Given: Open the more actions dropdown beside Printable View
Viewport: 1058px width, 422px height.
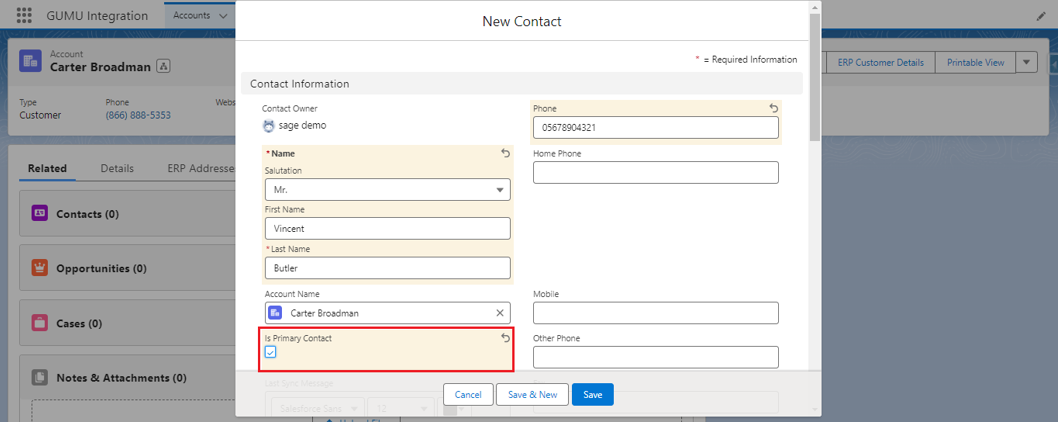Looking at the screenshot, I should click(x=1027, y=62).
